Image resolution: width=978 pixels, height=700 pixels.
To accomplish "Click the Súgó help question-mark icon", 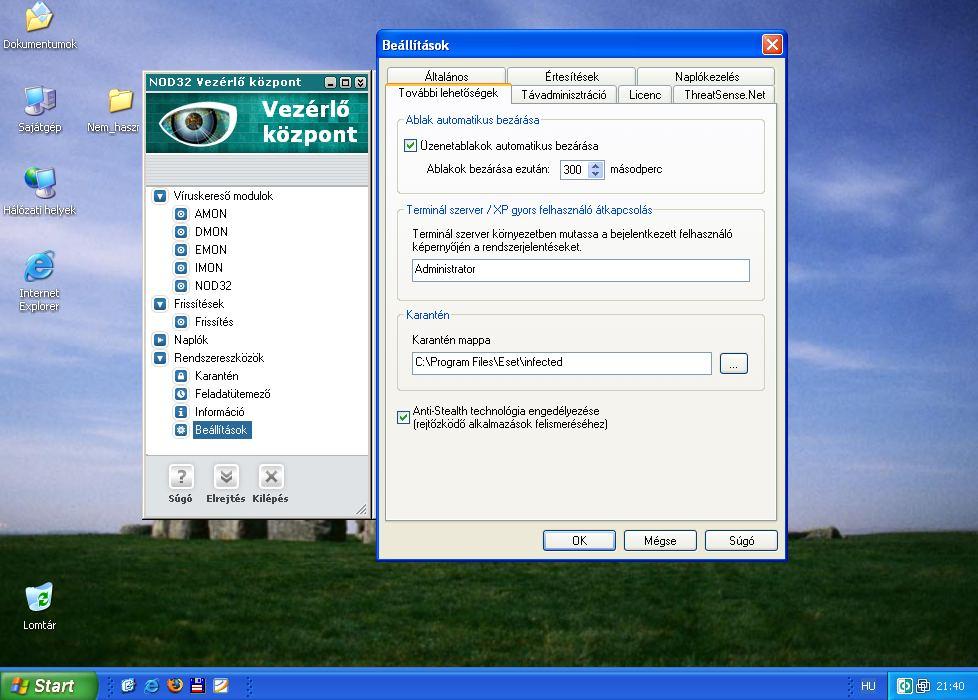I will 181,477.
